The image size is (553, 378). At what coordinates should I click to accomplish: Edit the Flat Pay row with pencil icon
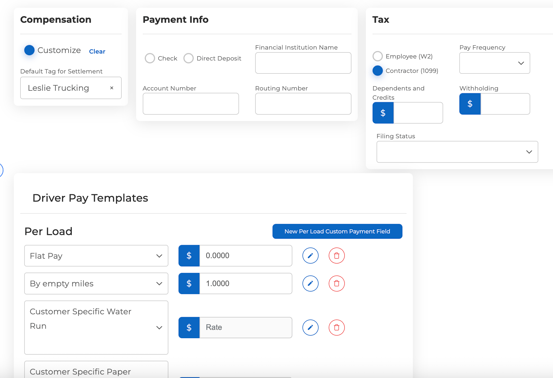click(310, 256)
